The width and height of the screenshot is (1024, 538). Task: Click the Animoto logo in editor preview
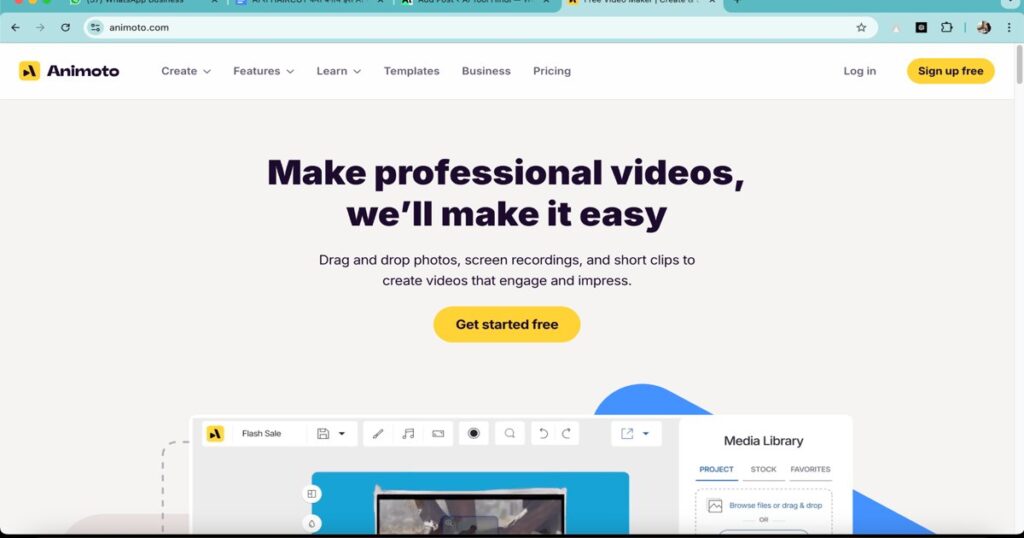(x=215, y=434)
